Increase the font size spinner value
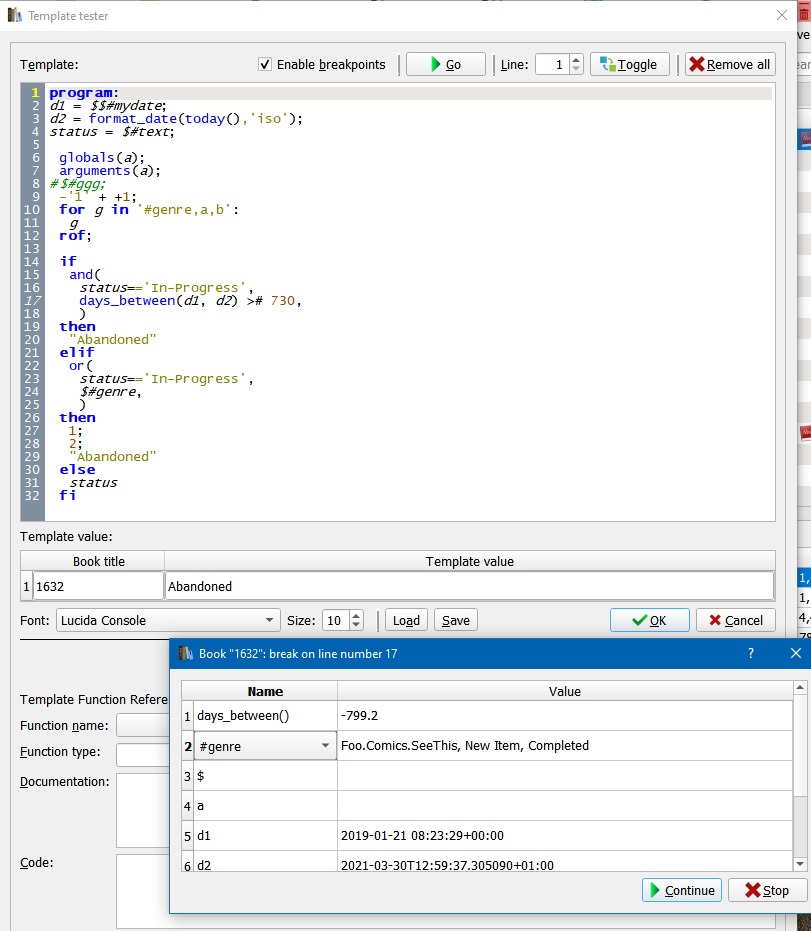This screenshot has height=931, width=811. [x=357, y=615]
